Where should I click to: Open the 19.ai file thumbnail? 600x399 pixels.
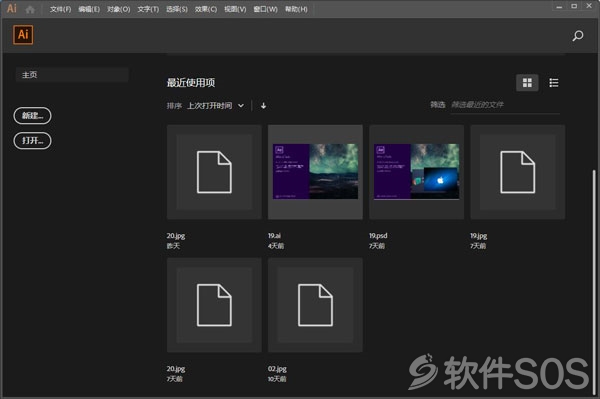tap(315, 172)
